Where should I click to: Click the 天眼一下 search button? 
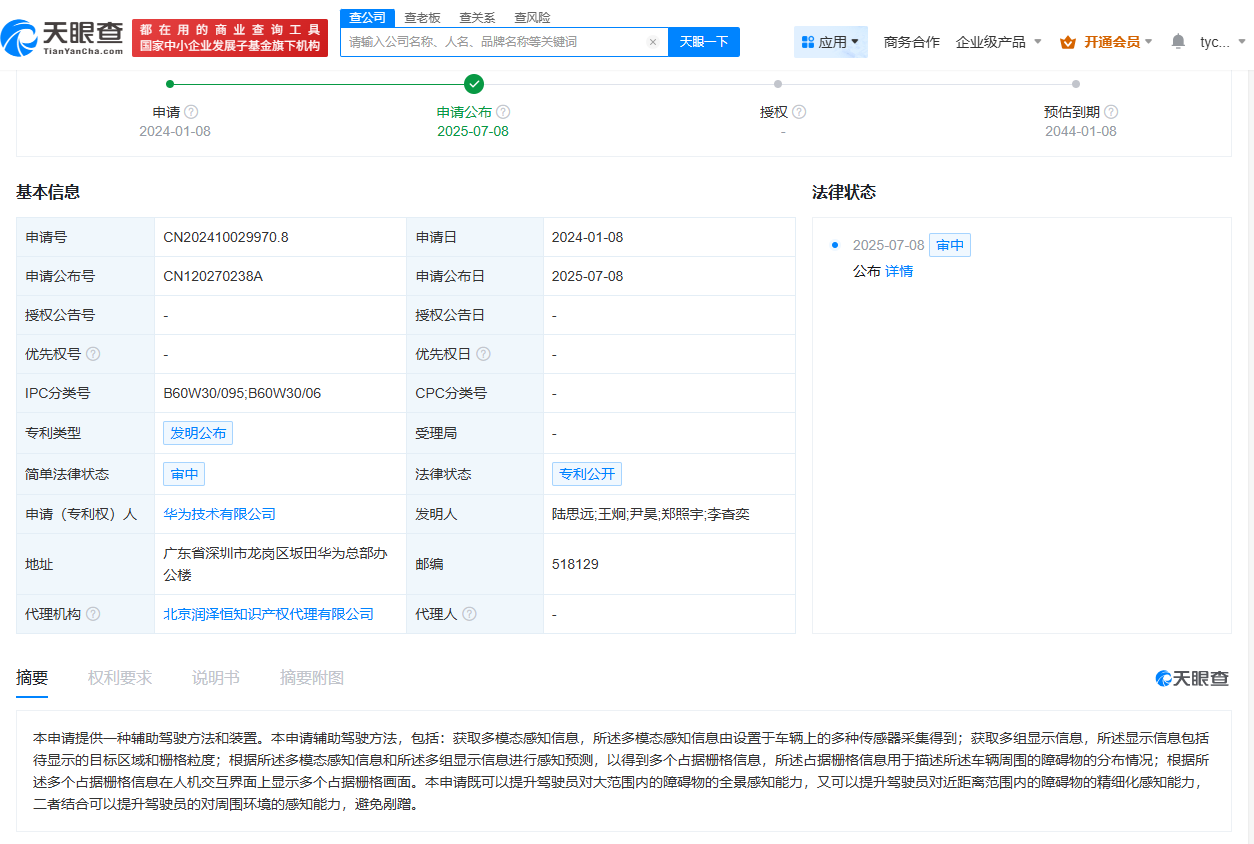[704, 42]
